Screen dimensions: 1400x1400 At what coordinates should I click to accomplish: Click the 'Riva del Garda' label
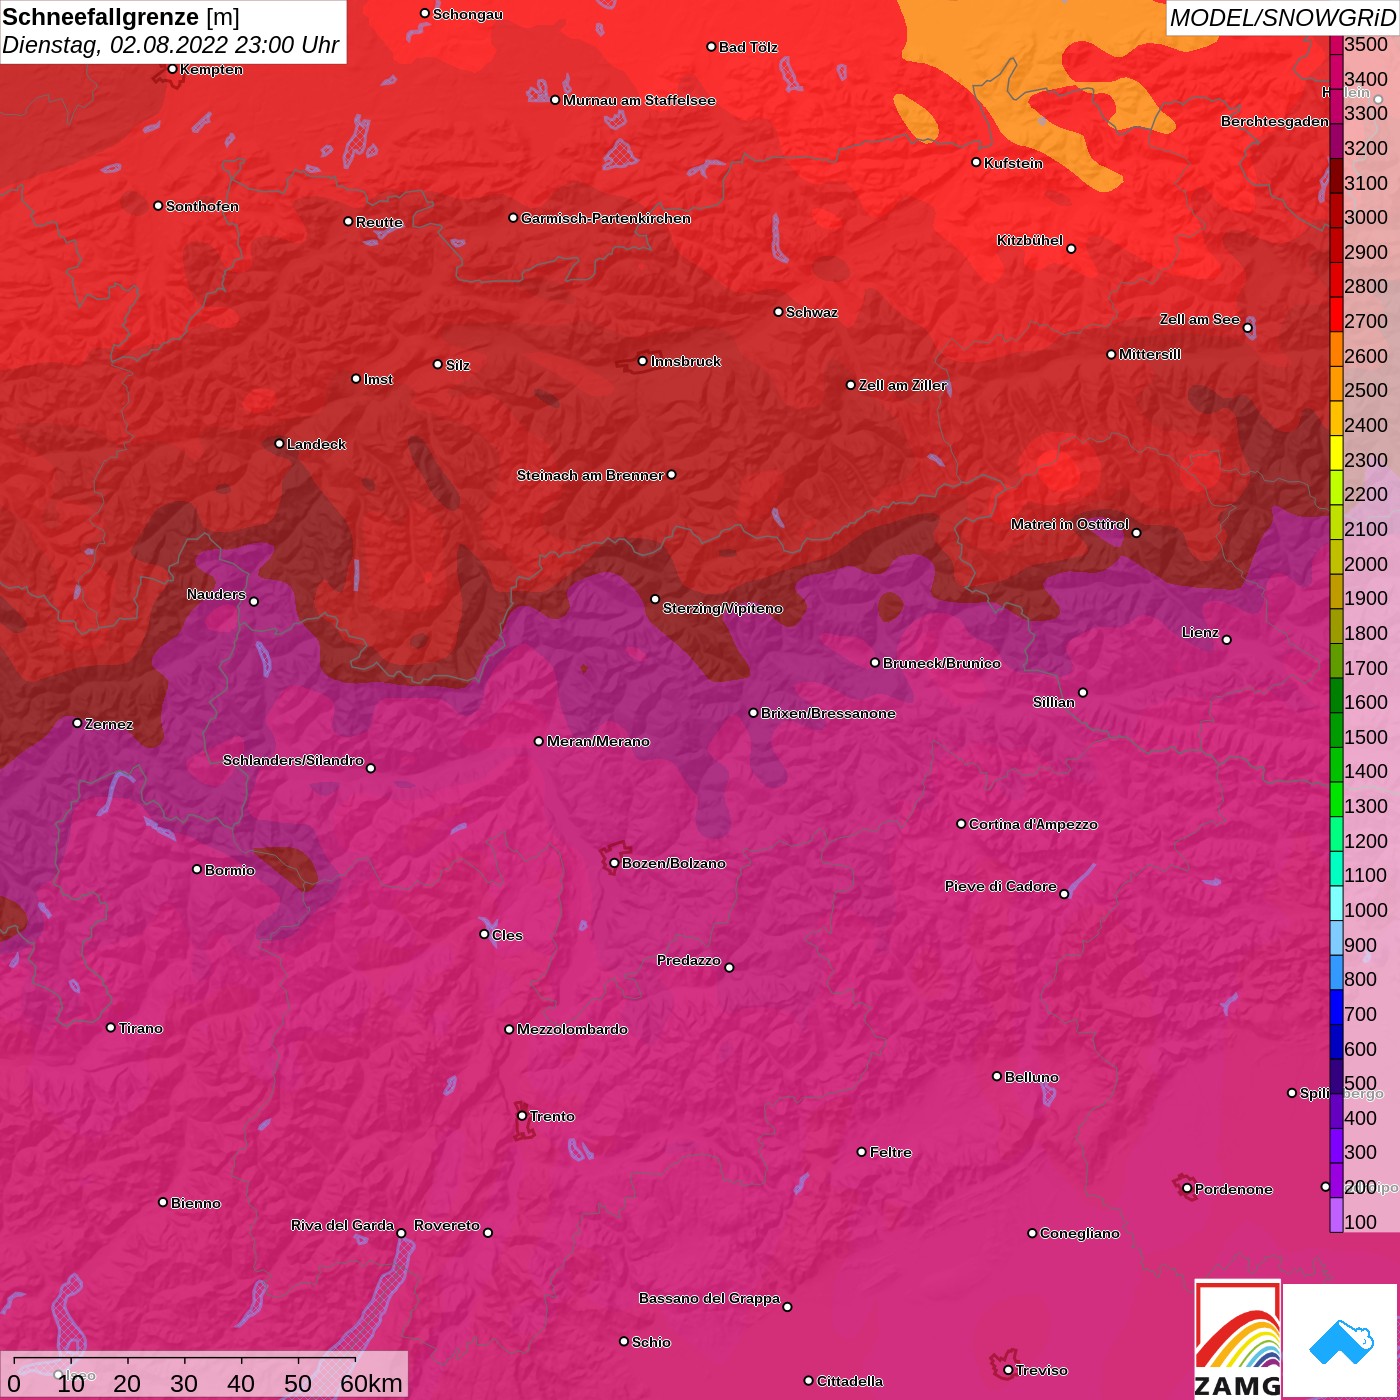(342, 1225)
